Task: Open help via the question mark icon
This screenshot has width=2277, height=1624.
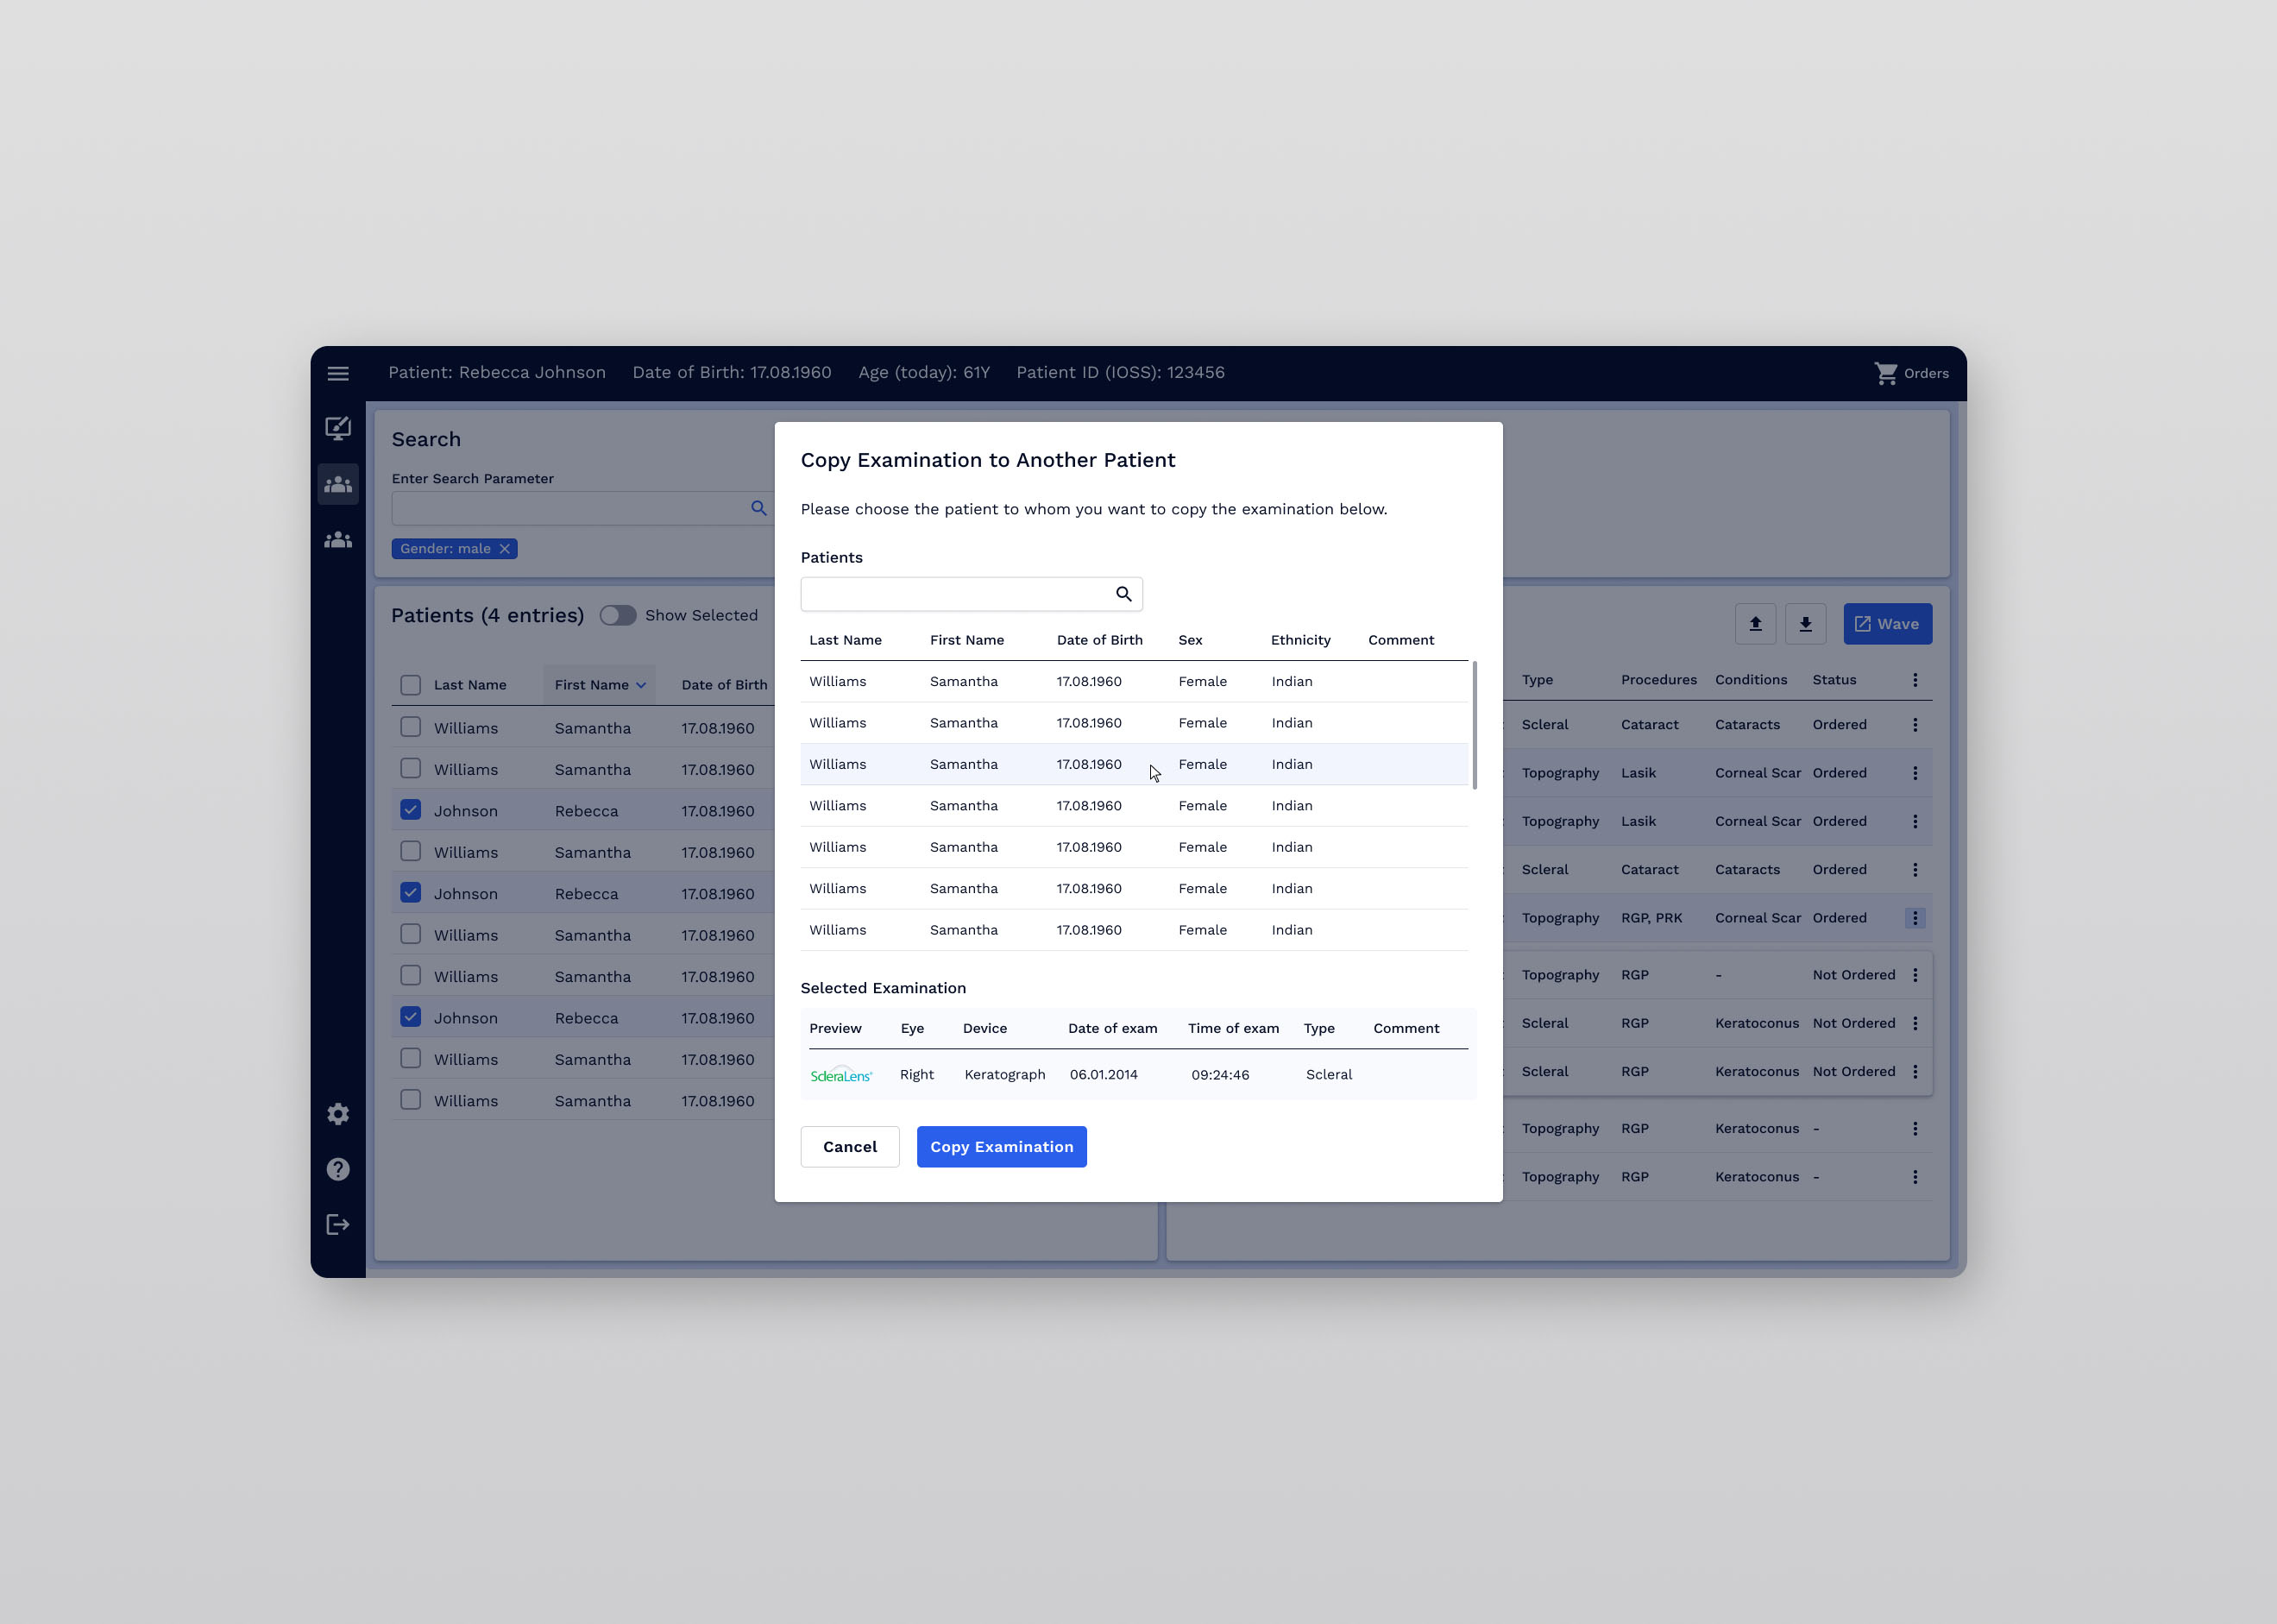Action: (x=338, y=1169)
